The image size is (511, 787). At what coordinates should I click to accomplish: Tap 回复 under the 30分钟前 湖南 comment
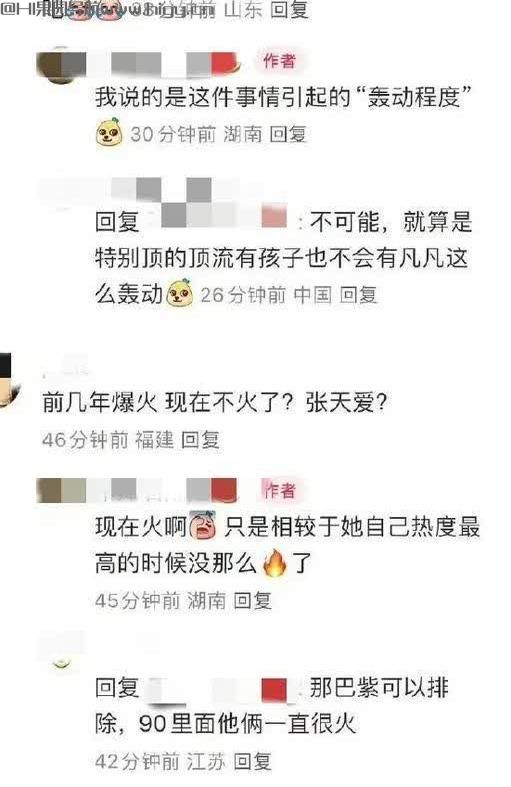288,134
